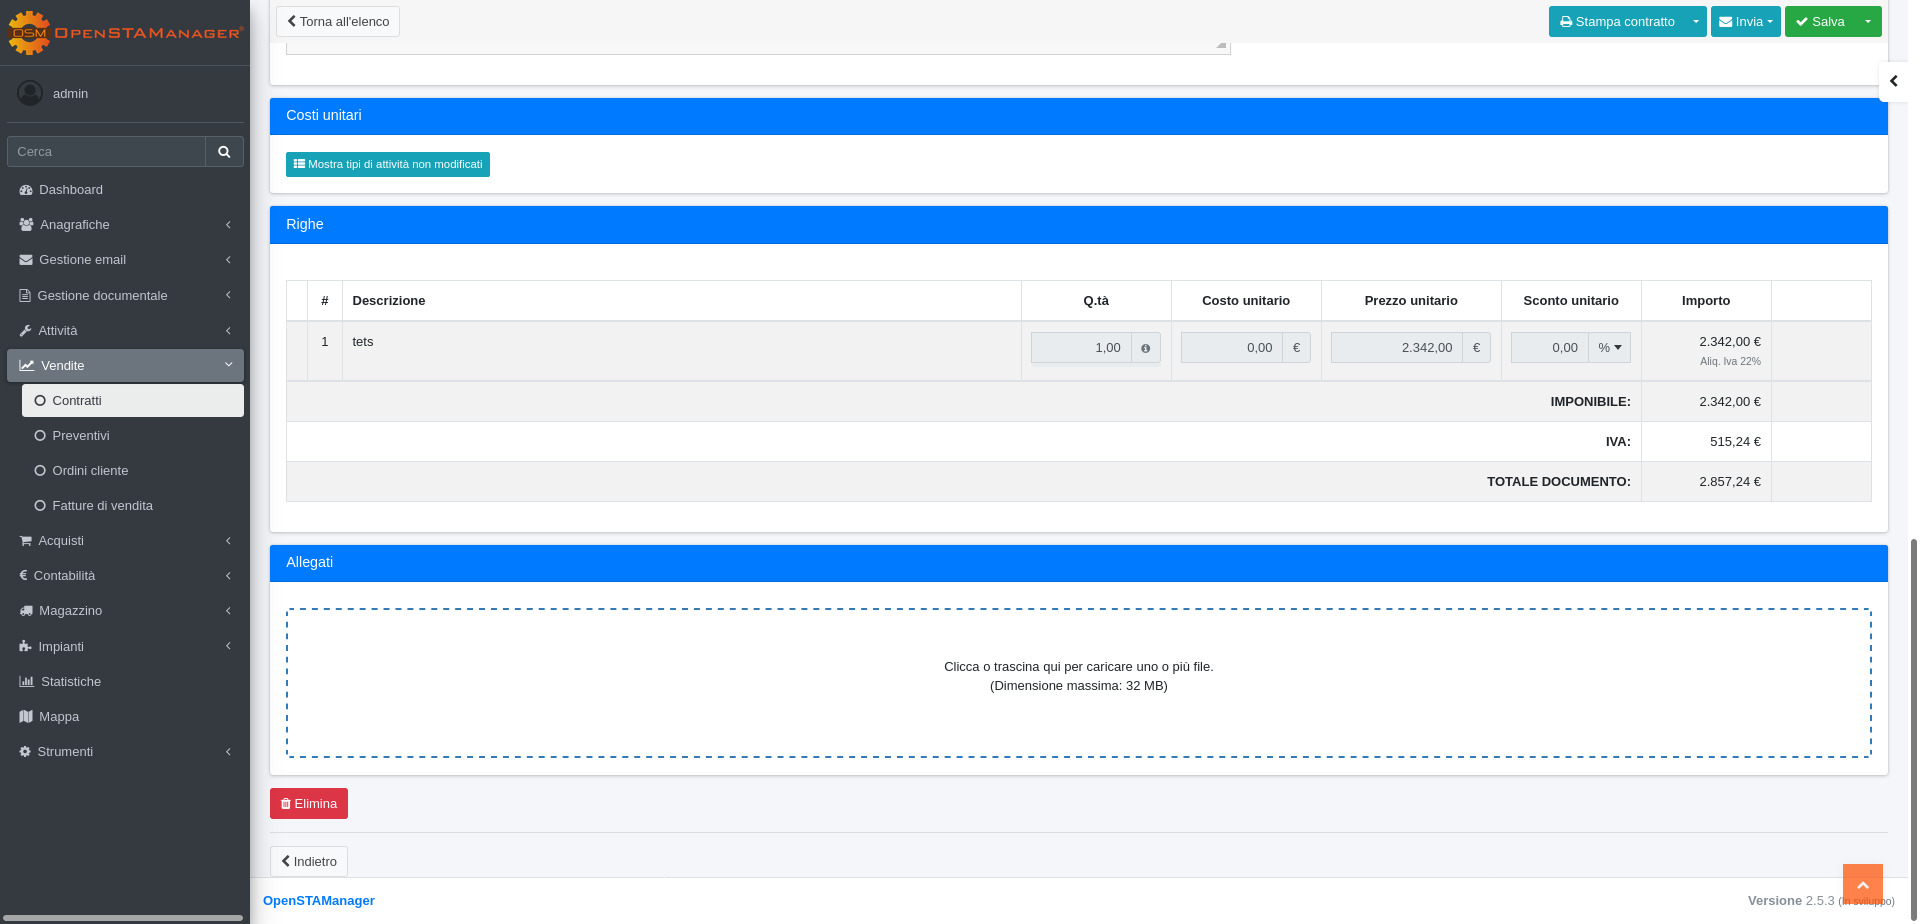1920x924 pixels.
Task: Open the discount unit percent dropdown
Action: click(1609, 348)
